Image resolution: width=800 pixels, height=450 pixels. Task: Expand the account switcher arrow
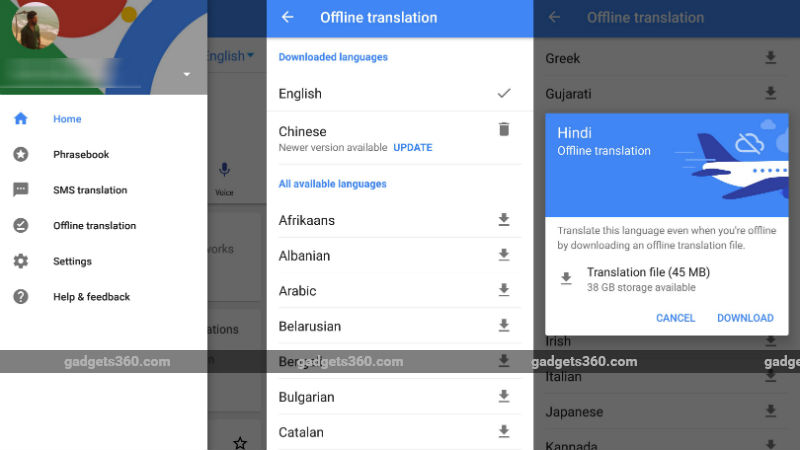point(186,74)
